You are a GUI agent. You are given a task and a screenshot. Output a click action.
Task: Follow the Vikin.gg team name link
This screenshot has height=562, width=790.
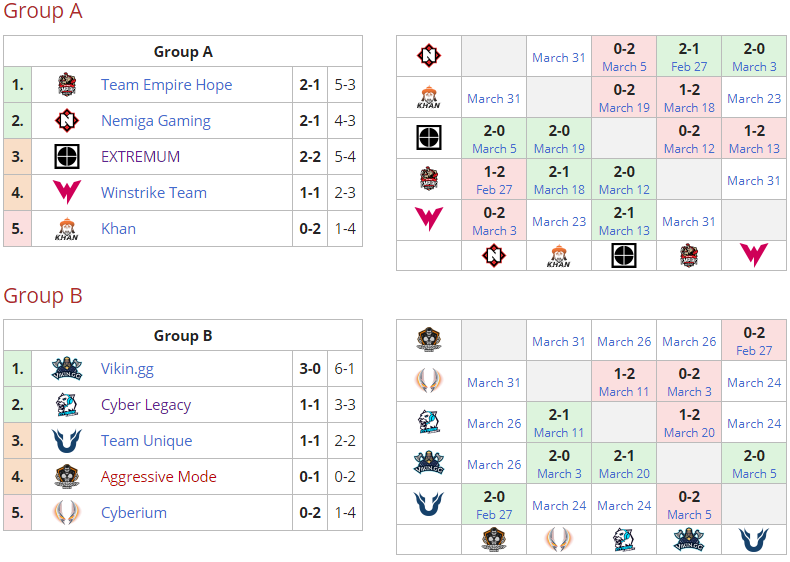pos(127,369)
